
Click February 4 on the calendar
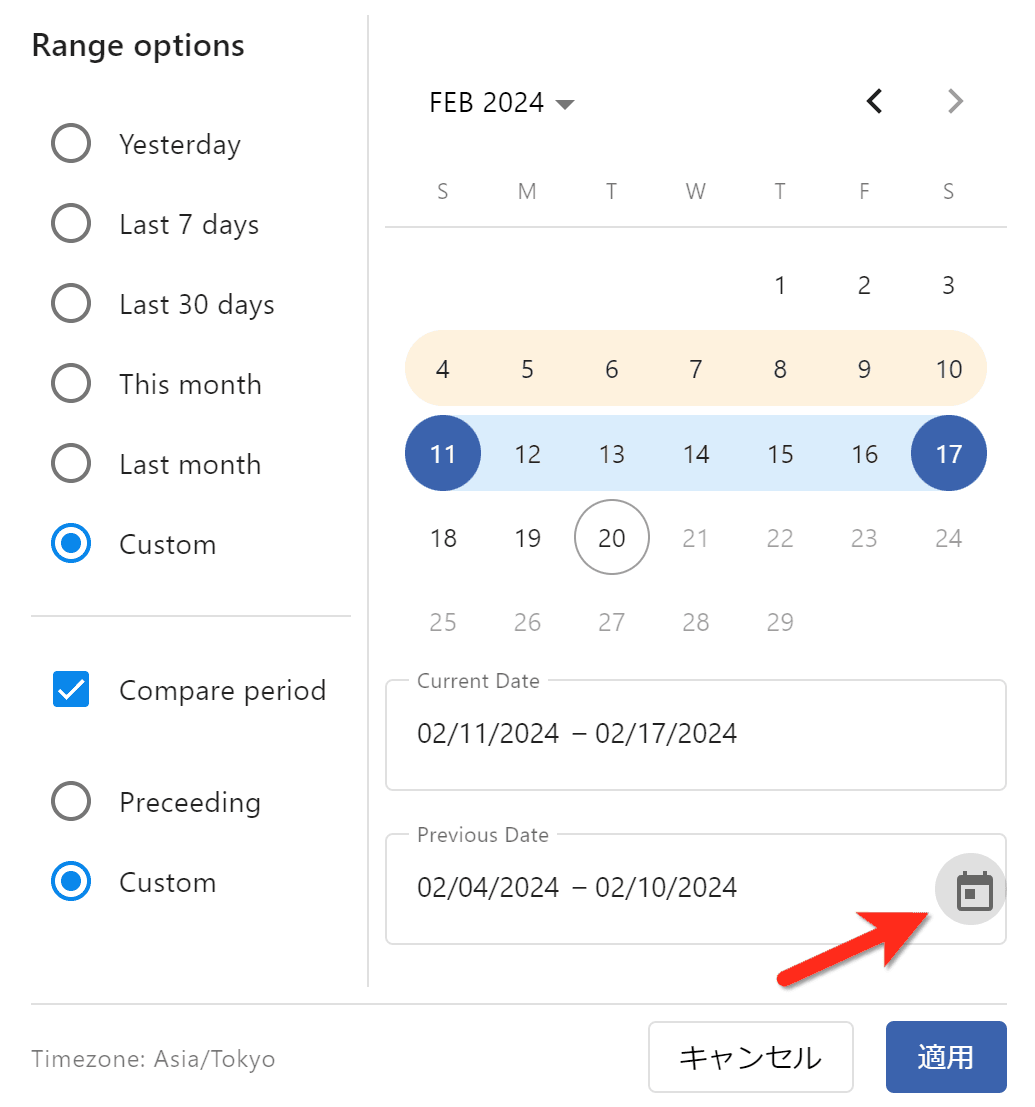click(x=443, y=369)
